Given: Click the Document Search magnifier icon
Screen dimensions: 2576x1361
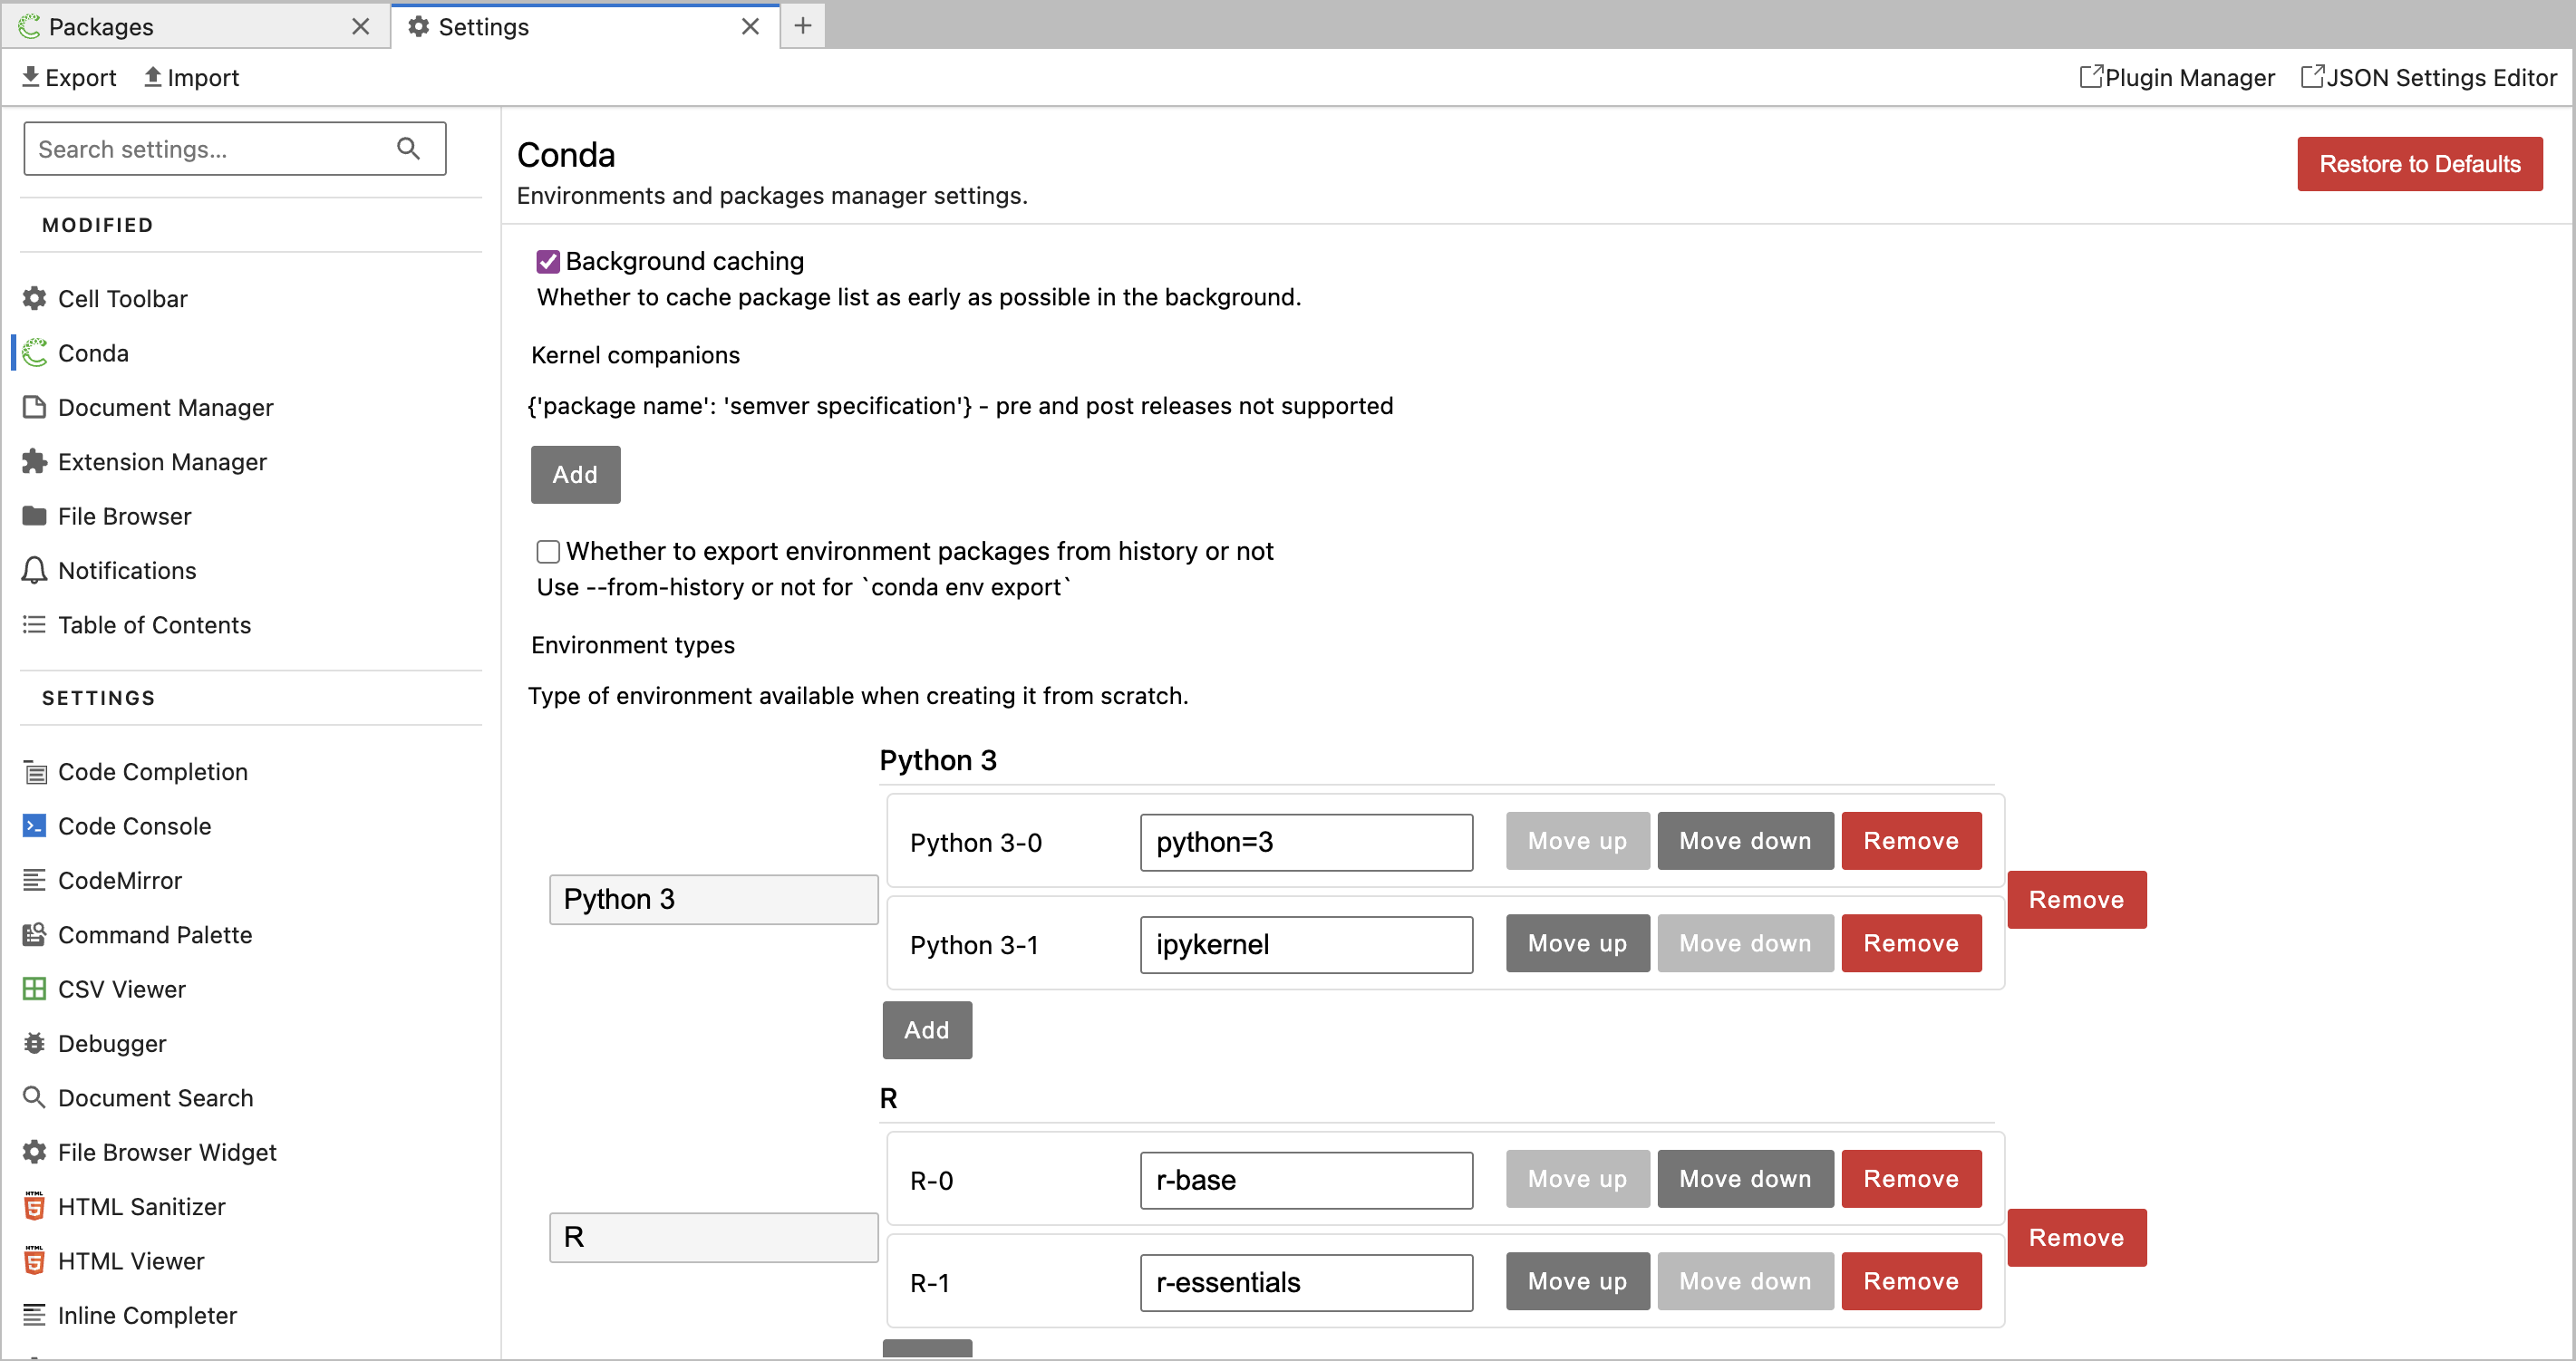Looking at the screenshot, I should (x=34, y=1097).
